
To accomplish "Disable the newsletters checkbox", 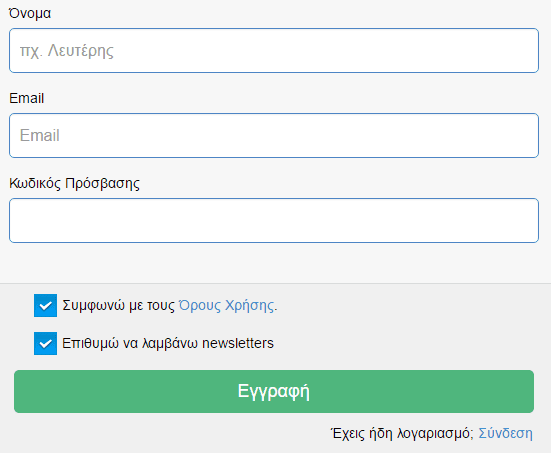I will [x=45, y=343].
